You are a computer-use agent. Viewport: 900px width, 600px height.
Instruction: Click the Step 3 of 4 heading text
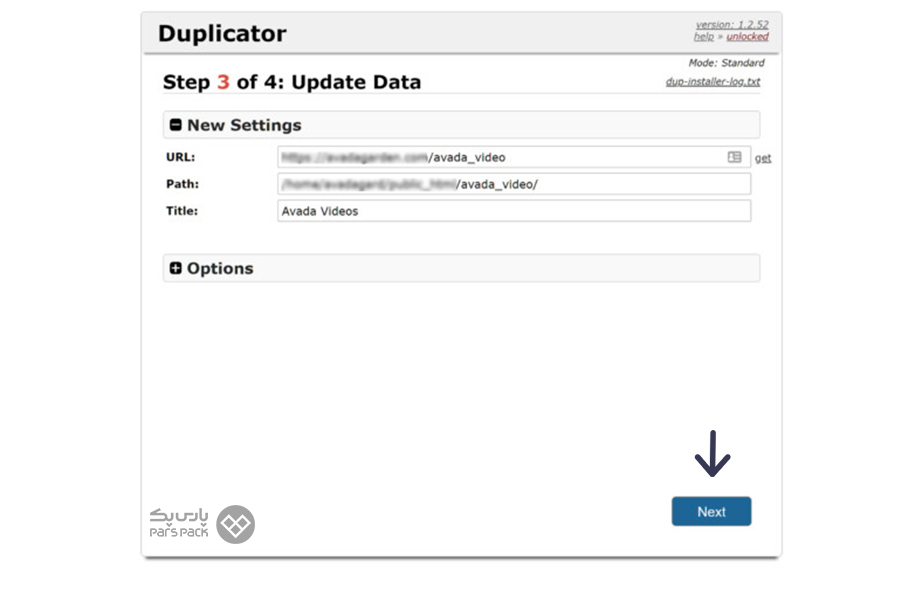point(292,82)
